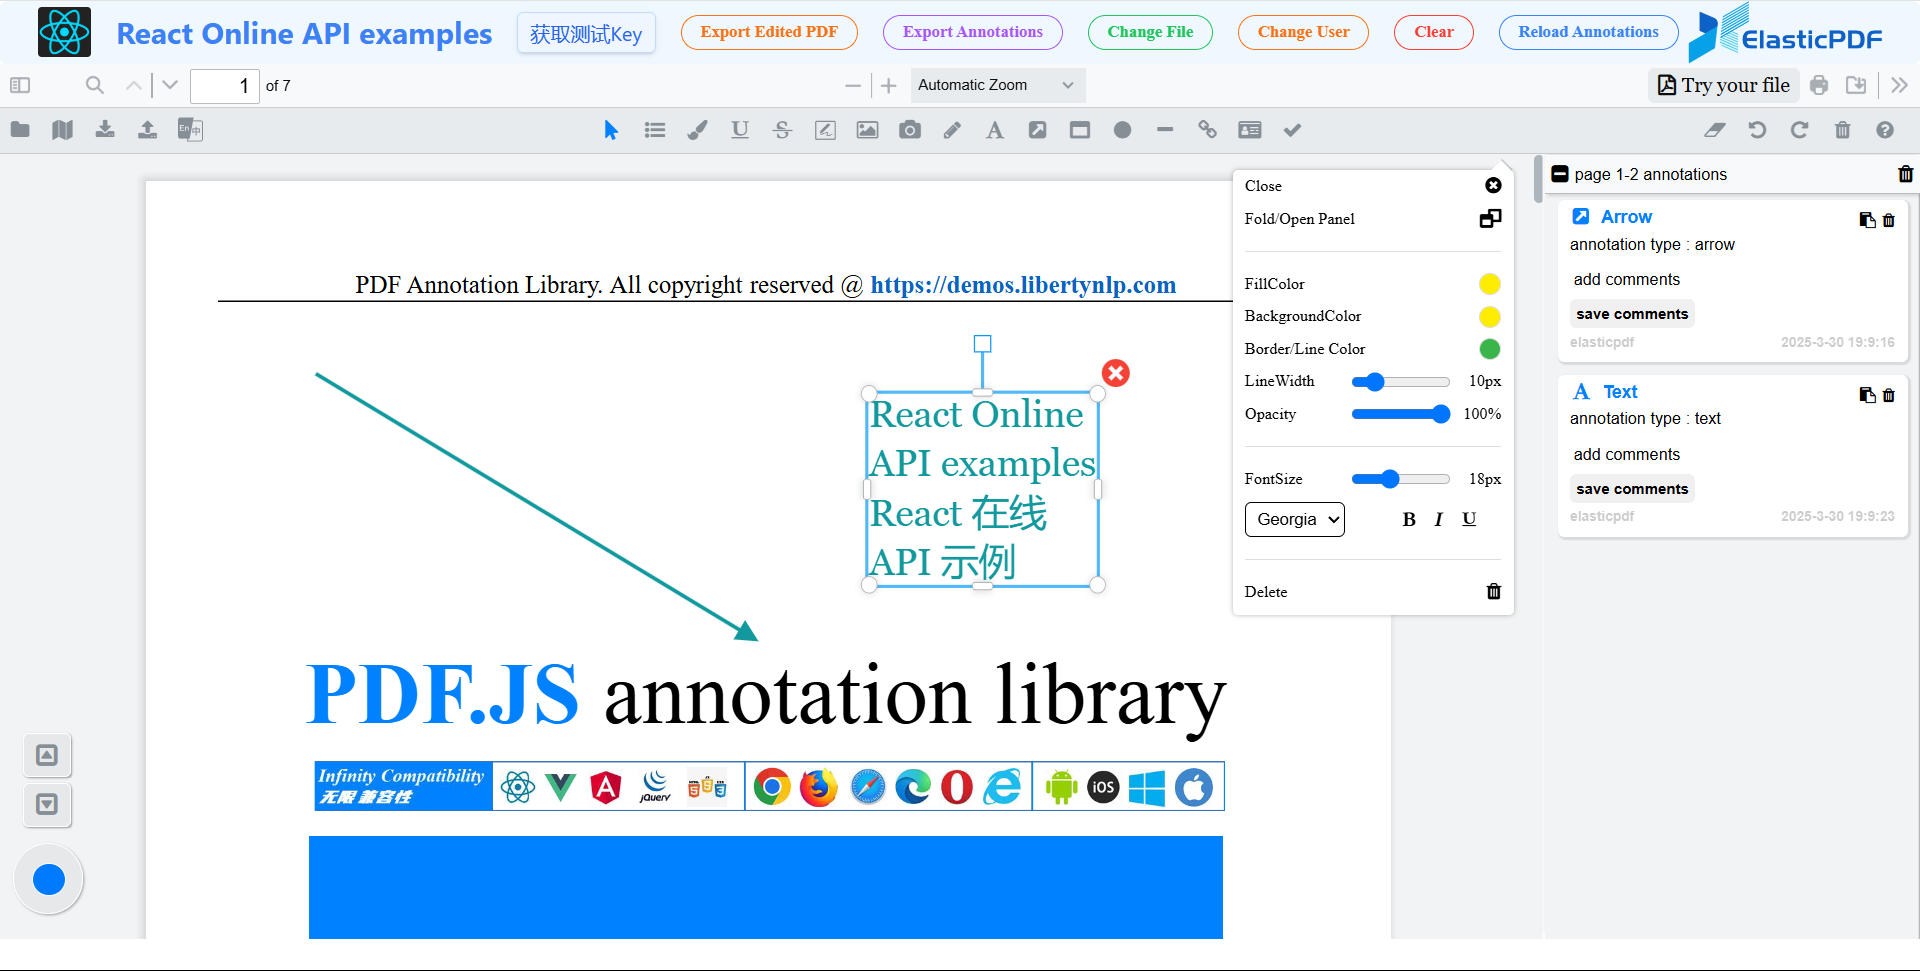Pick the BackgroundColor yellow swatch
The width and height of the screenshot is (1920, 971).
point(1489,317)
